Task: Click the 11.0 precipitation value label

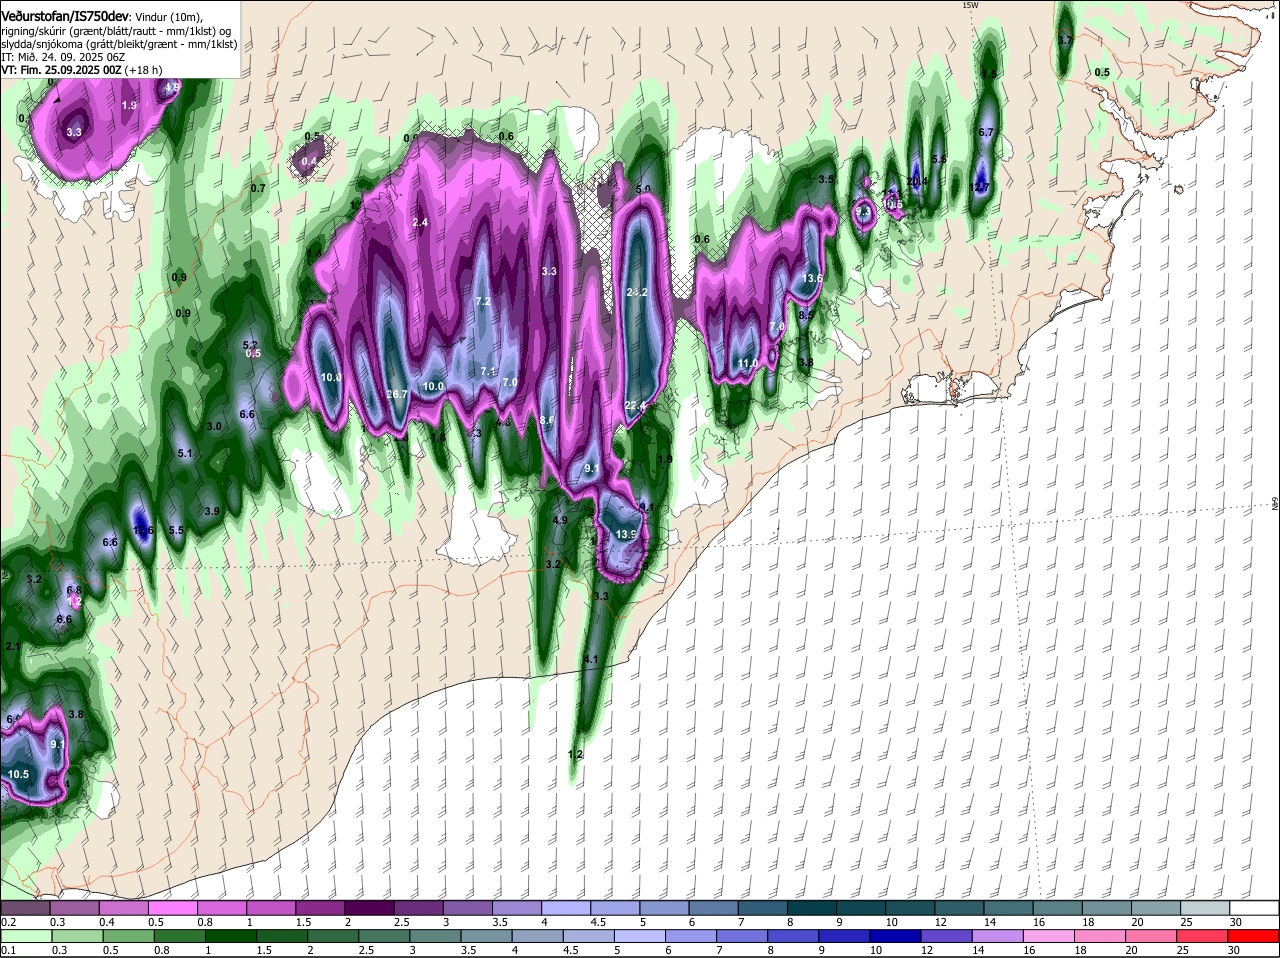Action: (747, 363)
